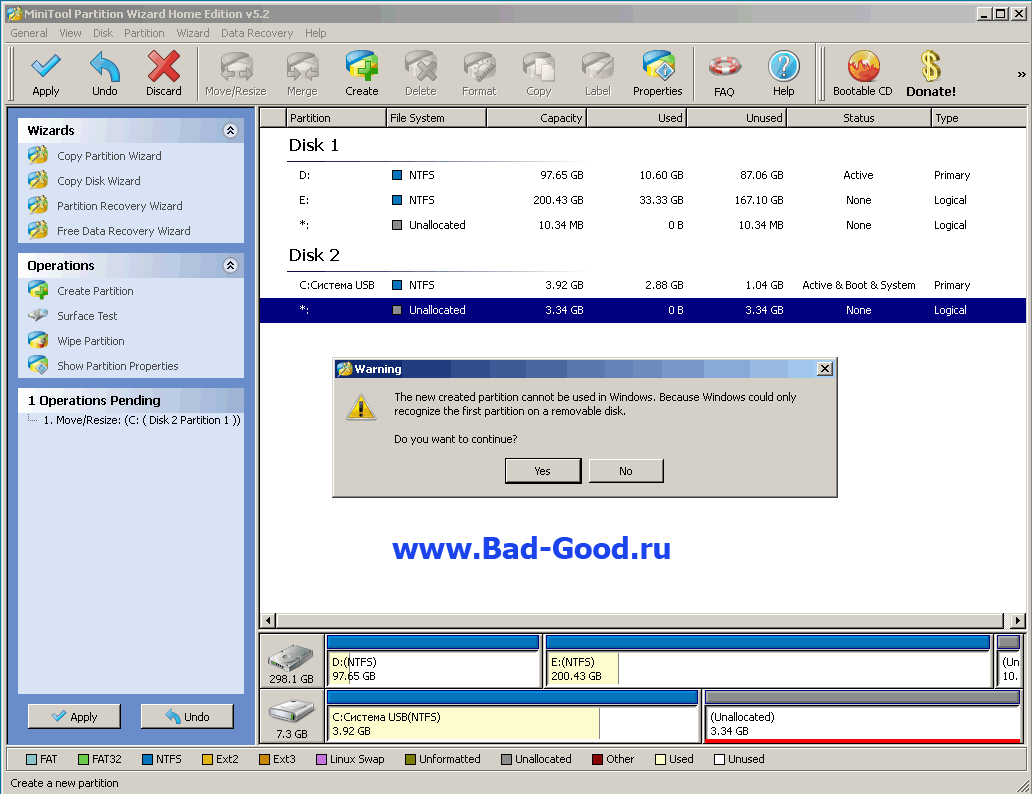Screen dimensions: 1032x794
Task: Launch Partition Recovery Wizard
Action: tap(120, 206)
